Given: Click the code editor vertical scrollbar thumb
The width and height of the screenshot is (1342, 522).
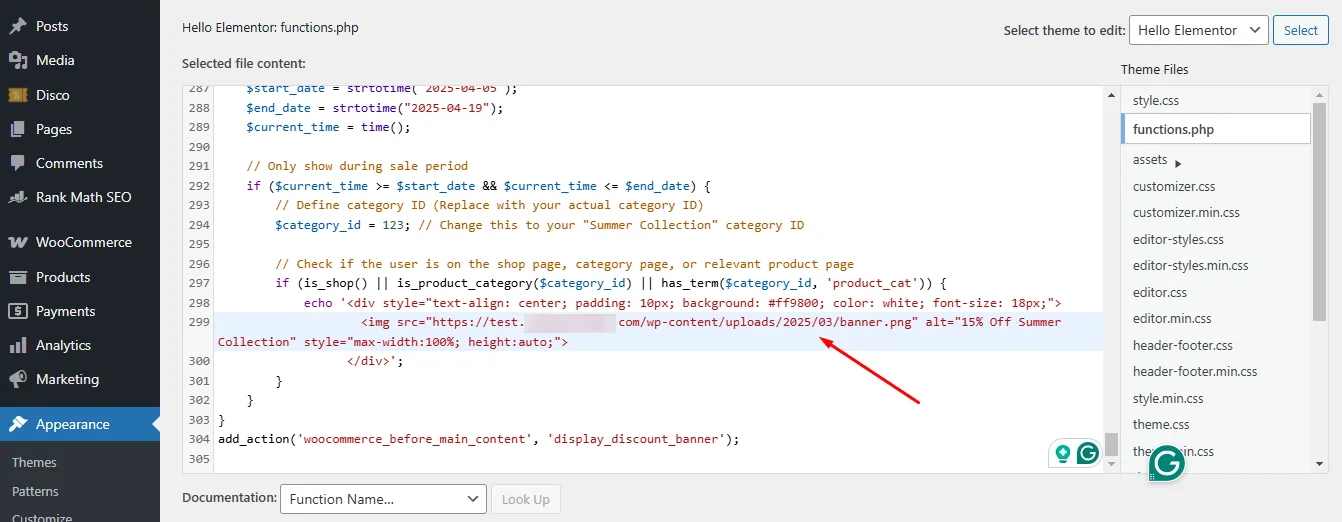Looking at the screenshot, I should (1111, 445).
